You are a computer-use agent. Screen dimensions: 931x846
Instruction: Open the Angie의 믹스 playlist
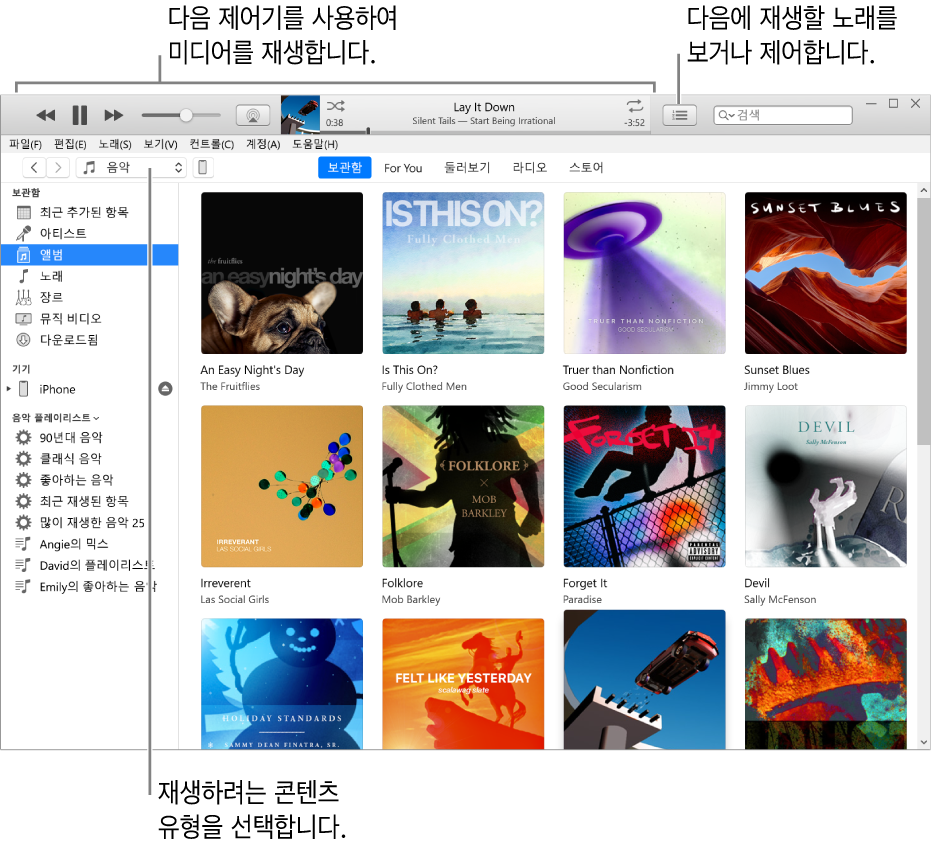[89, 544]
